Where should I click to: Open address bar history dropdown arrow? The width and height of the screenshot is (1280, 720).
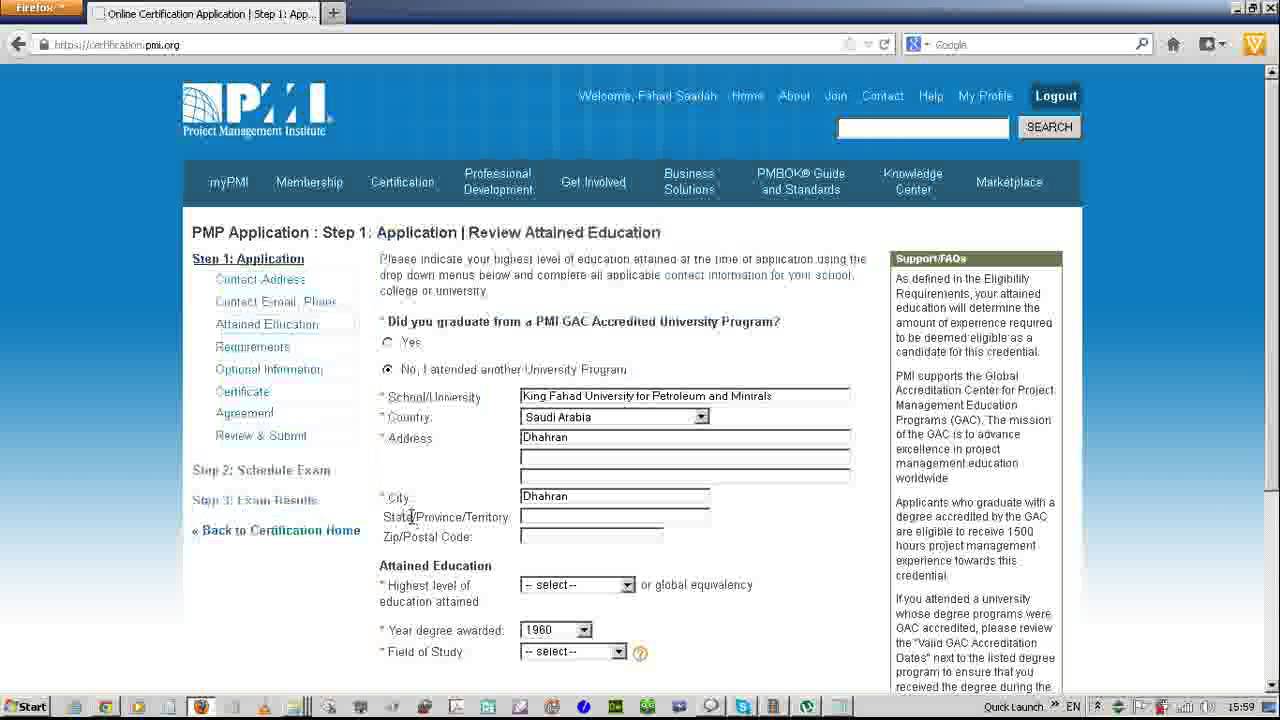[867, 44]
